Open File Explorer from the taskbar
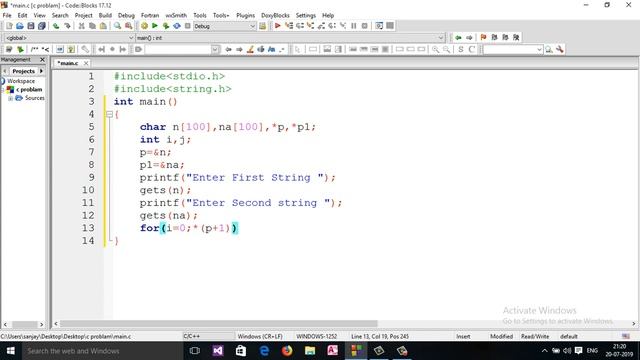 [x=310, y=351]
